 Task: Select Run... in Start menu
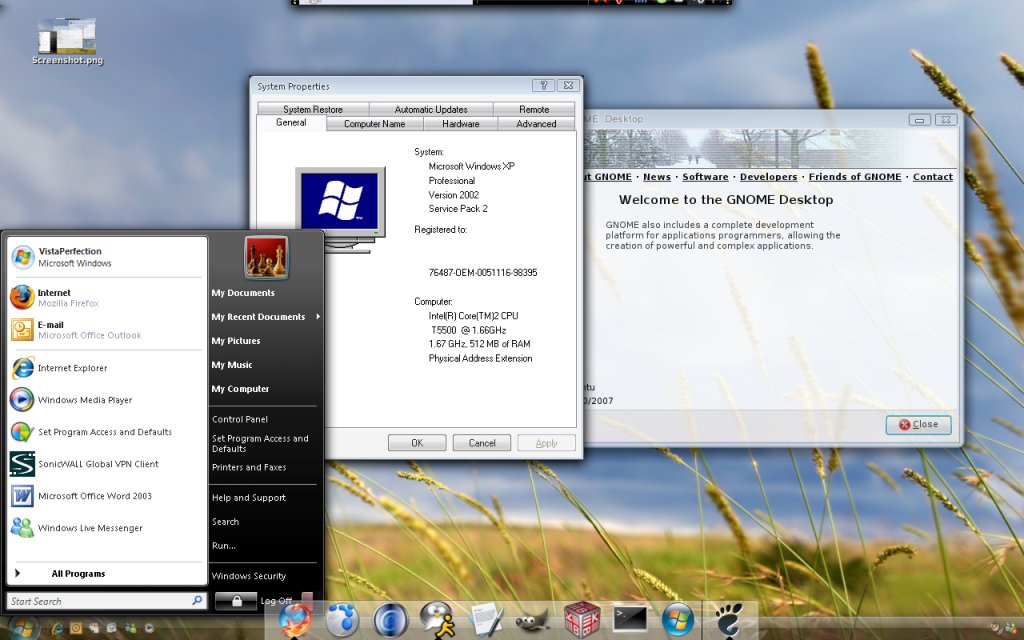[x=223, y=546]
